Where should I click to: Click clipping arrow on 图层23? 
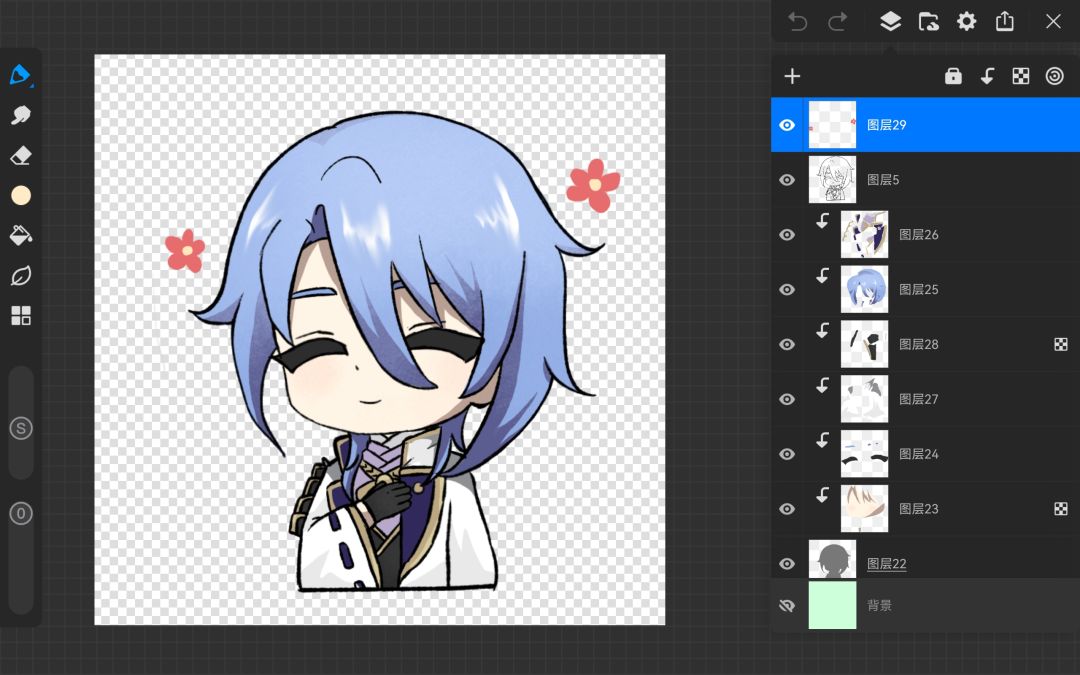[x=822, y=495]
